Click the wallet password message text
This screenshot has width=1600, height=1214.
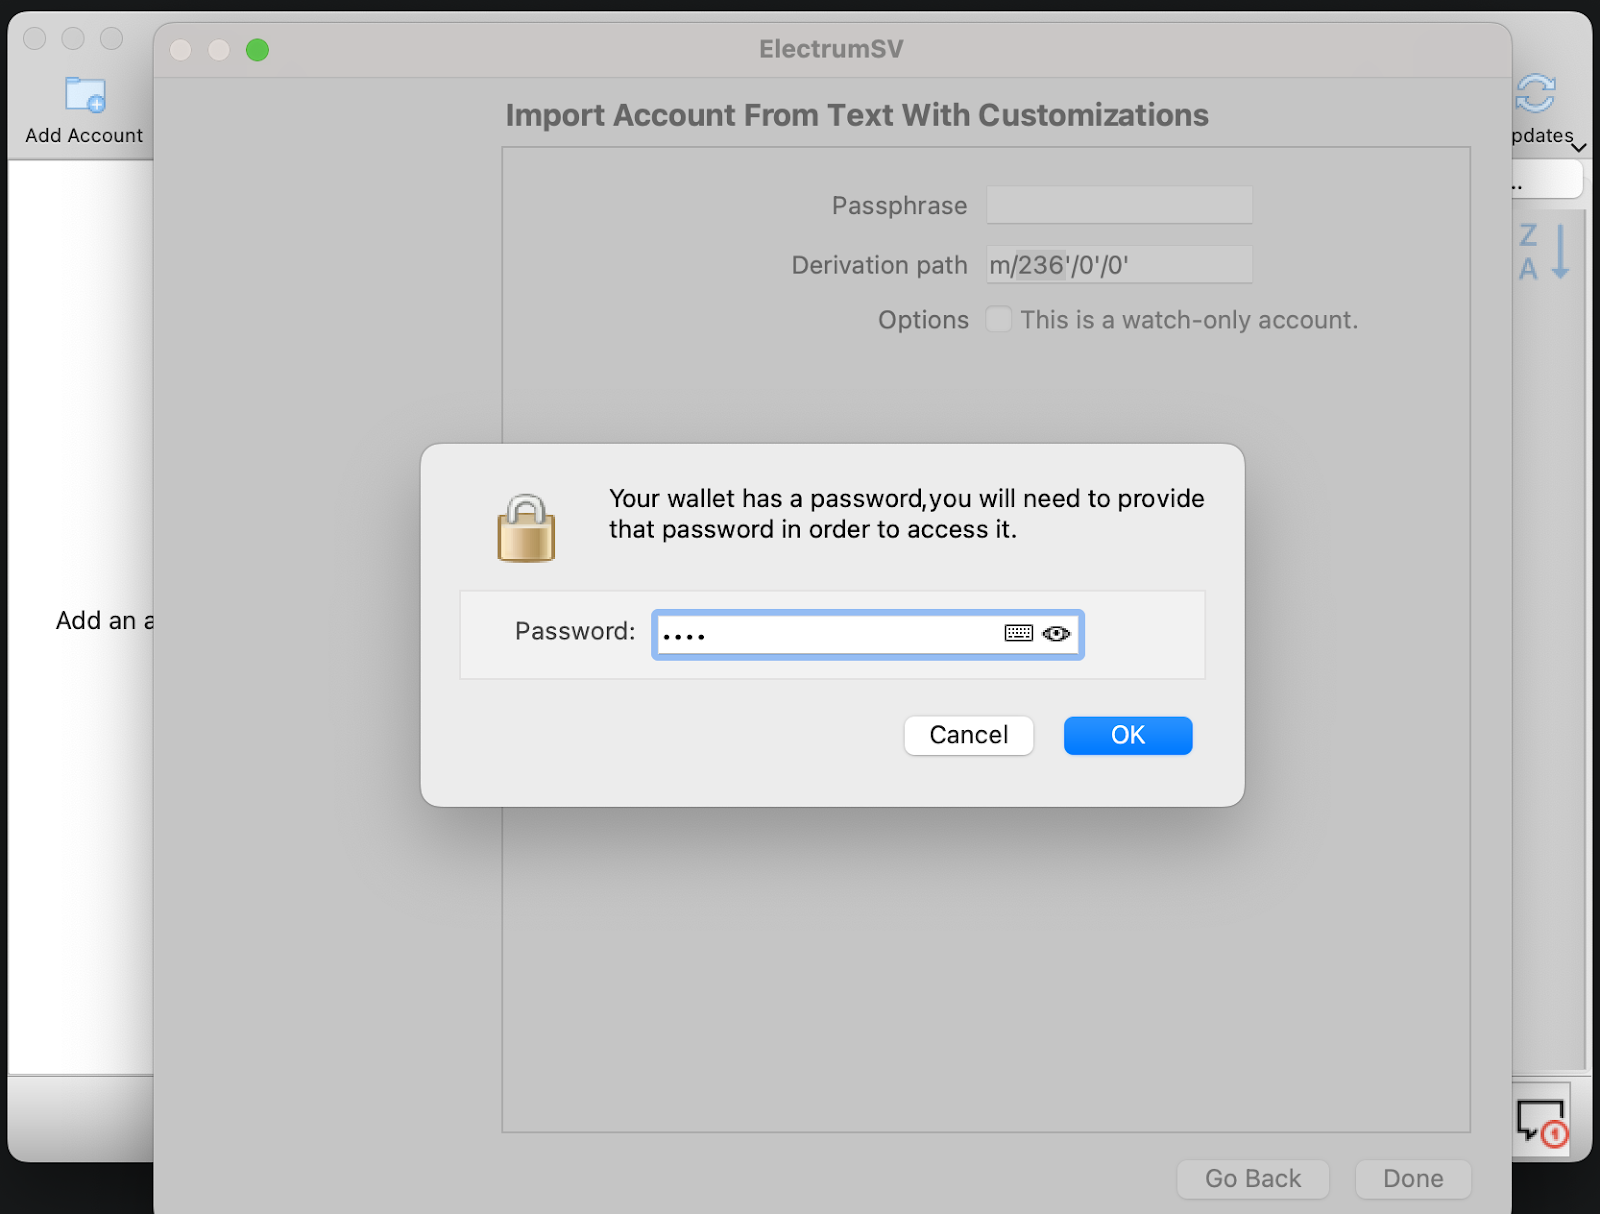tap(907, 514)
